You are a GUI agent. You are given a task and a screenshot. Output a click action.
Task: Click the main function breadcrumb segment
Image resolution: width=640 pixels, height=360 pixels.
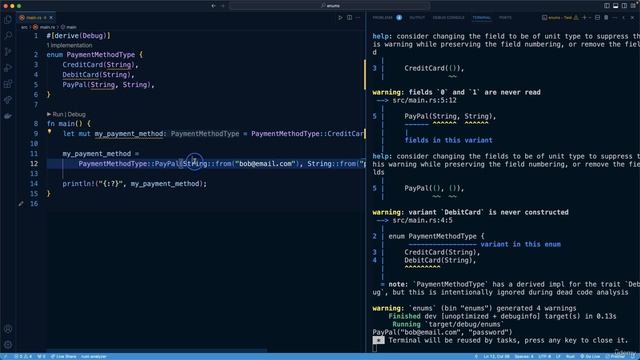click(x=69, y=27)
